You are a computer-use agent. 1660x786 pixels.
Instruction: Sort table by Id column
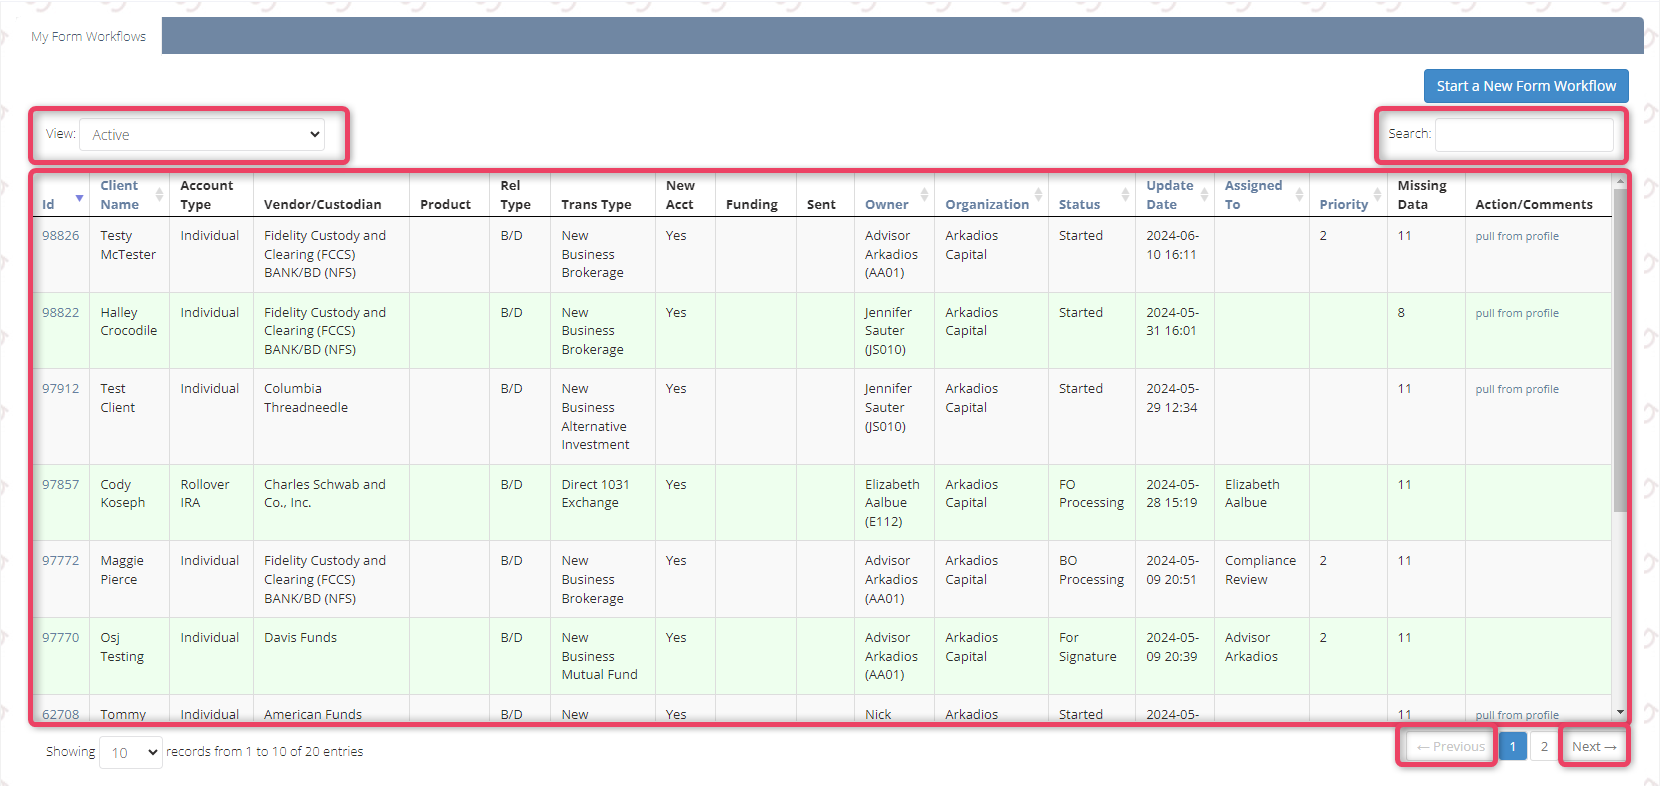pyautogui.click(x=61, y=195)
